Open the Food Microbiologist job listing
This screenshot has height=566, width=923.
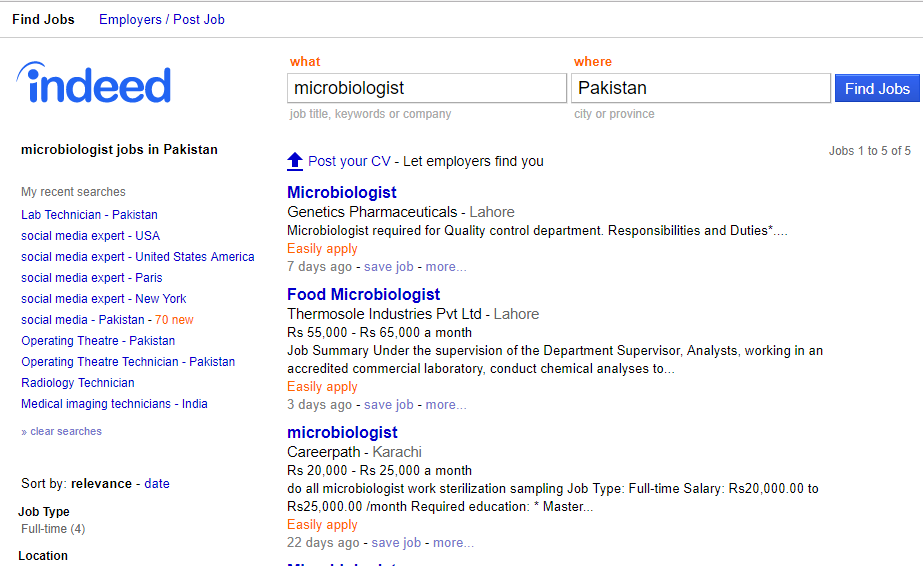click(x=364, y=294)
